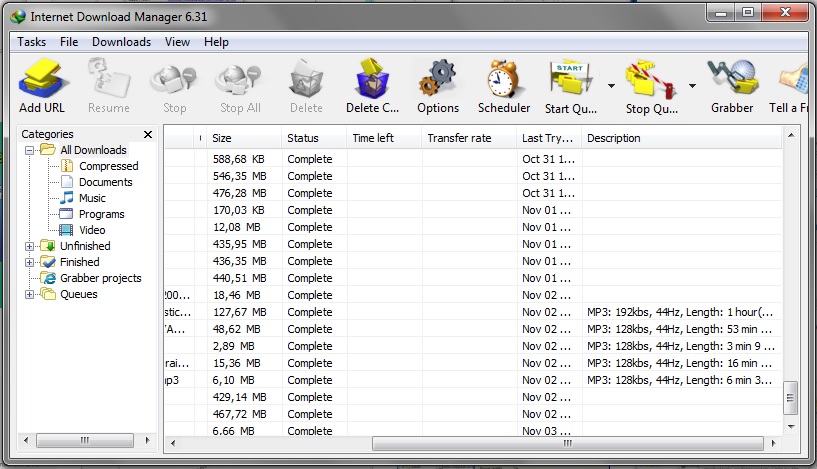Click the MP3 192kbs description cell
This screenshot has width=817, height=469.
(x=680, y=312)
